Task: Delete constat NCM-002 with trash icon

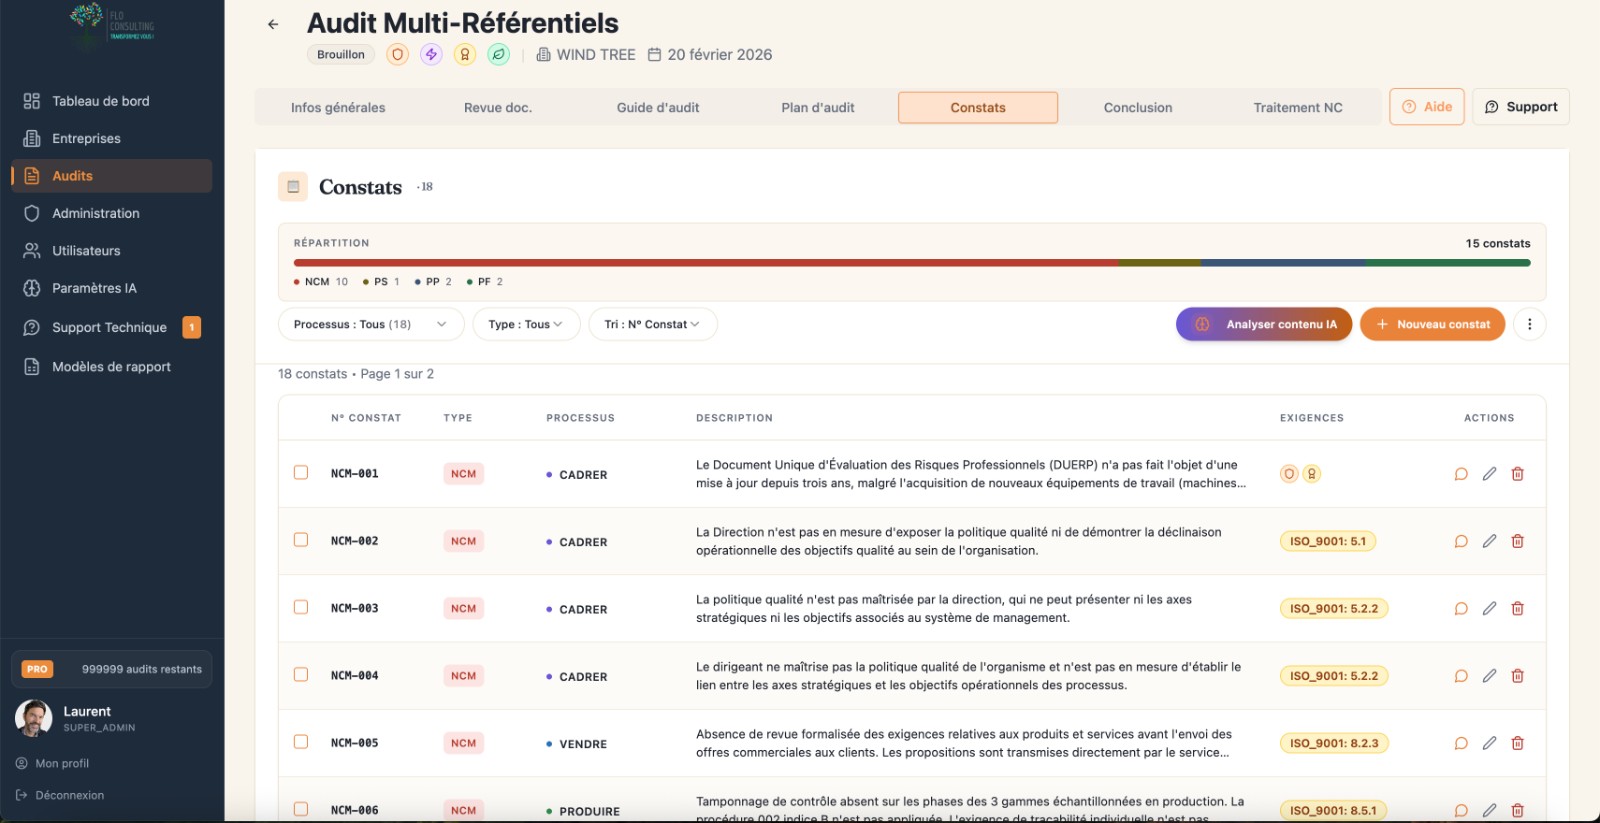Action: click(1517, 541)
